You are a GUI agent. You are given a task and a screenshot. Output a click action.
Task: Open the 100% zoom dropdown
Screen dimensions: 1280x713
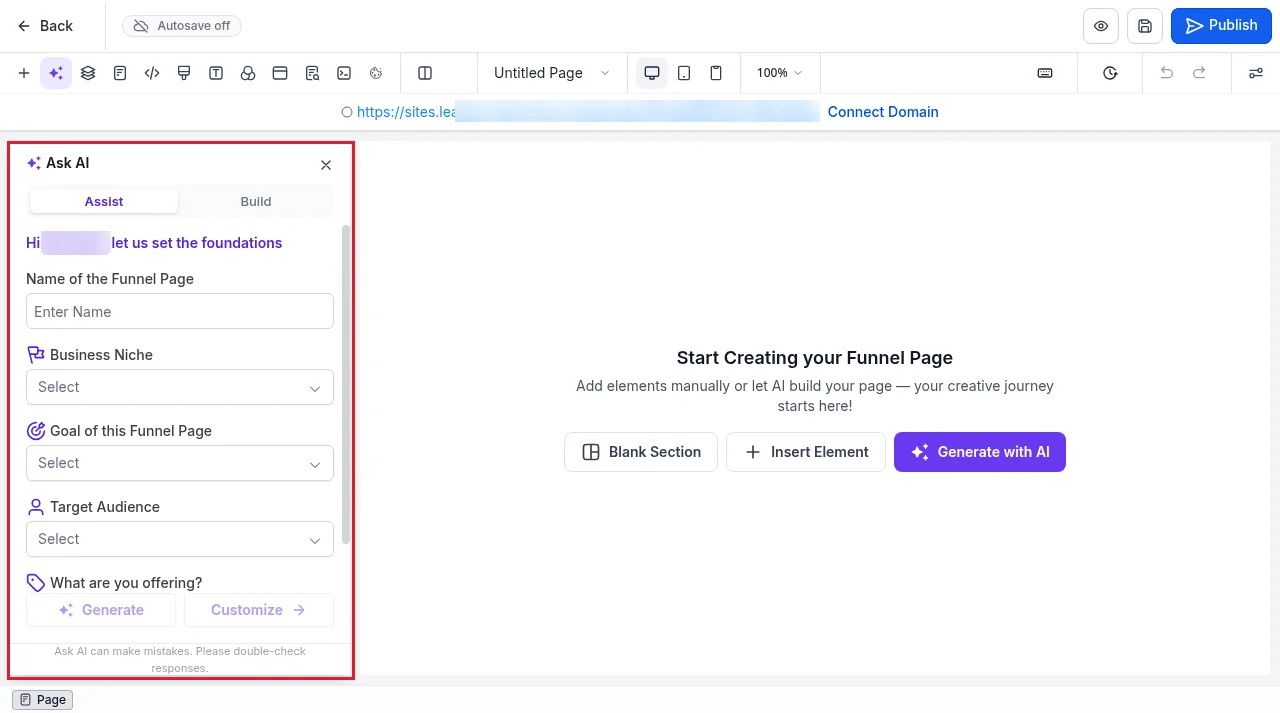pyautogui.click(x=780, y=73)
